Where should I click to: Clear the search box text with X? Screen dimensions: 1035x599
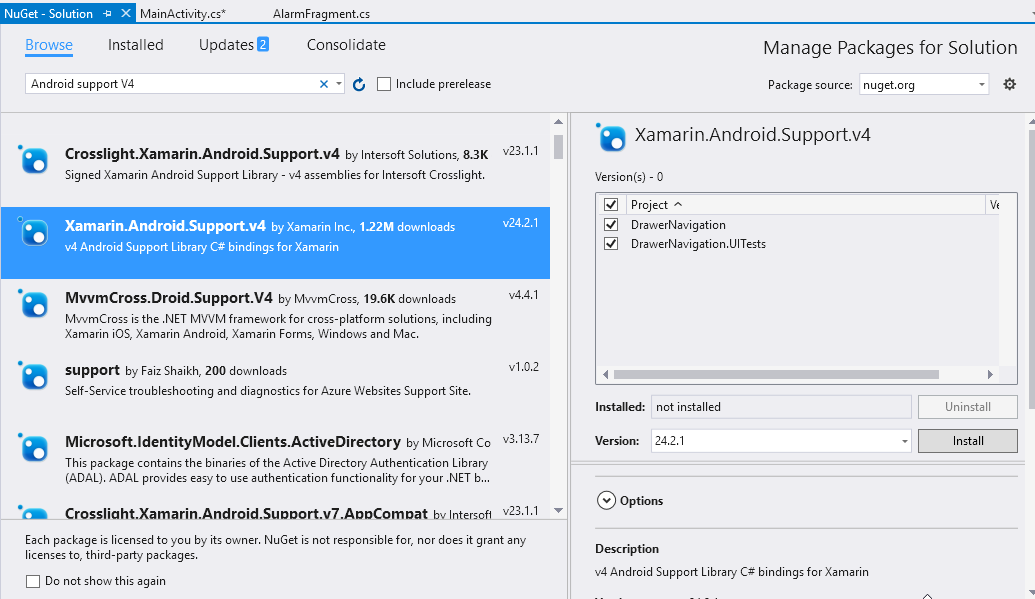323,84
